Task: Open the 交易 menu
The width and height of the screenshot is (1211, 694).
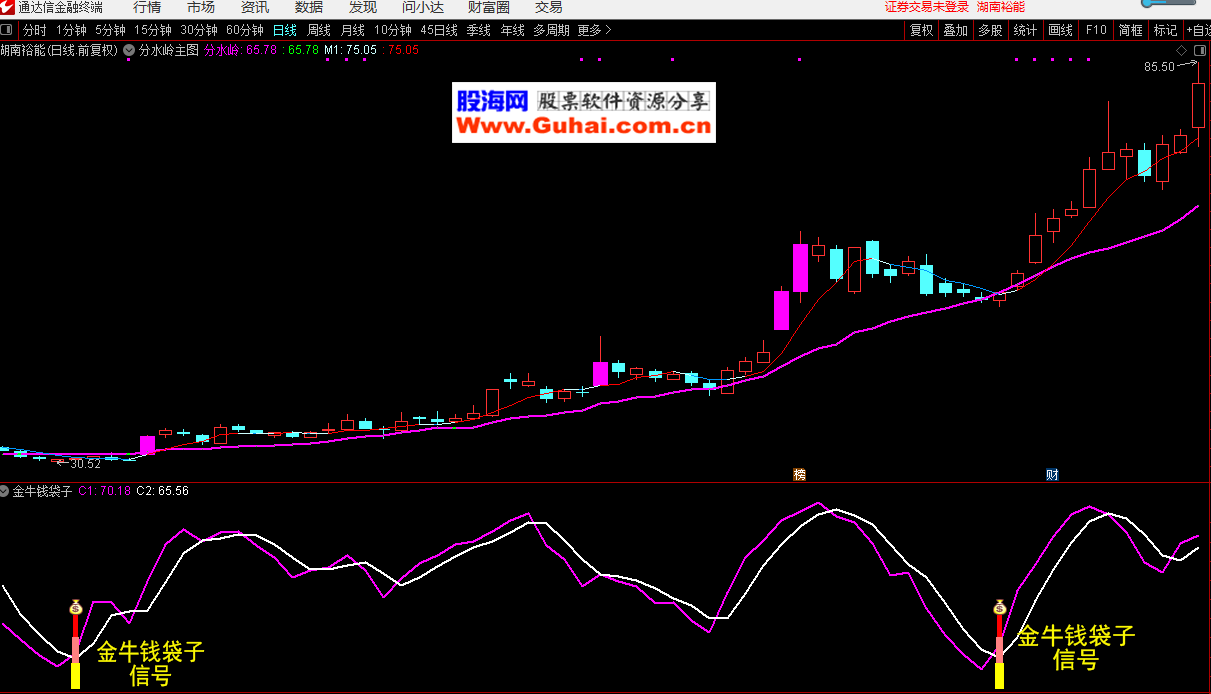Action: pos(548,8)
